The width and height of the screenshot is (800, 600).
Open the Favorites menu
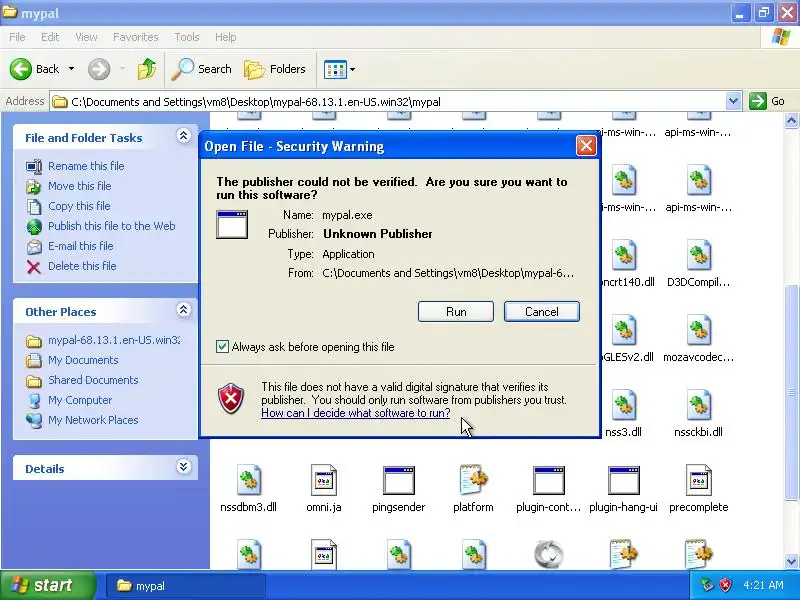pyautogui.click(x=136, y=37)
